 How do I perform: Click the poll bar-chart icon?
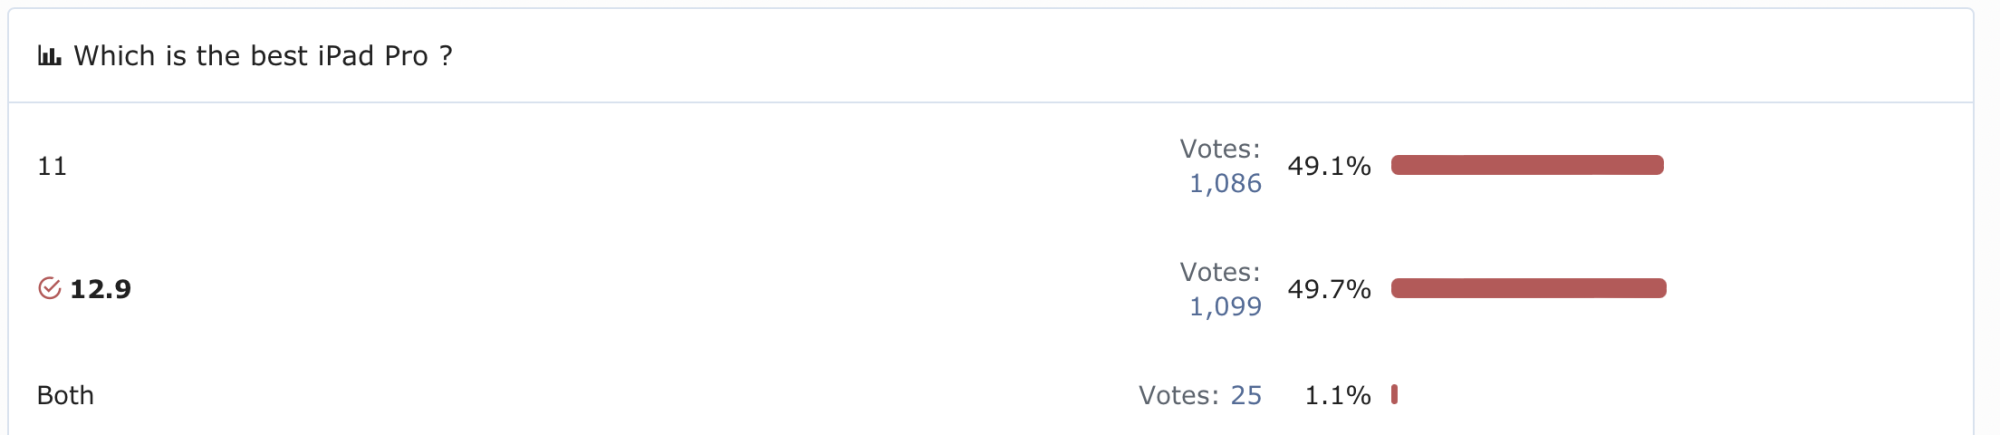(x=49, y=56)
